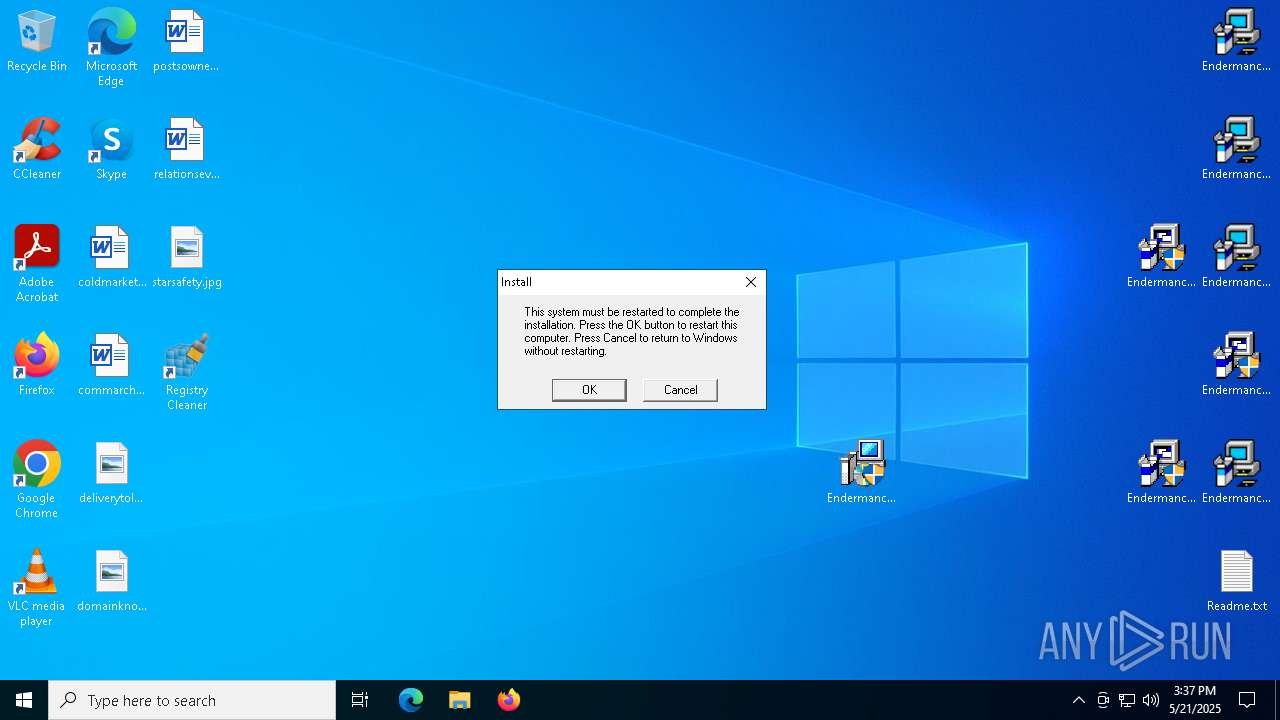Open the network status tray icon
Viewport: 1280px width, 720px height.
(x=1127, y=700)
